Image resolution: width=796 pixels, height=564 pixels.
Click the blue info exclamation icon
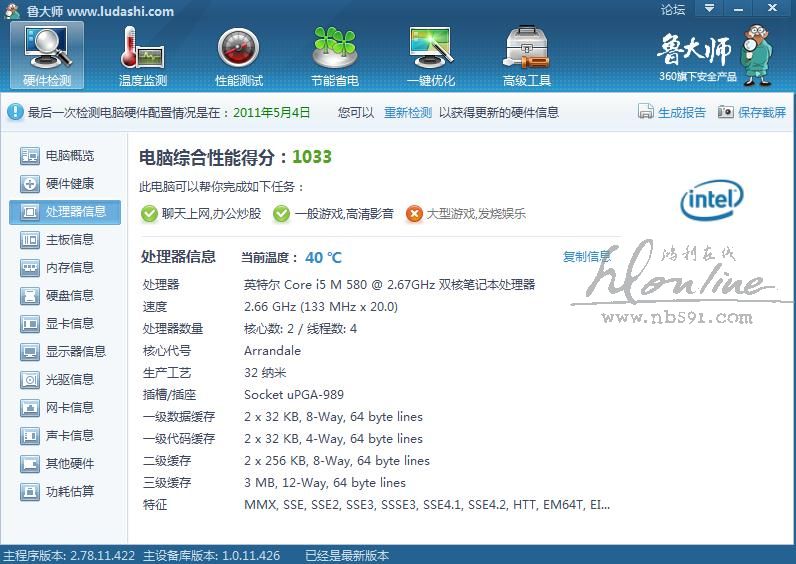point(15,112)
